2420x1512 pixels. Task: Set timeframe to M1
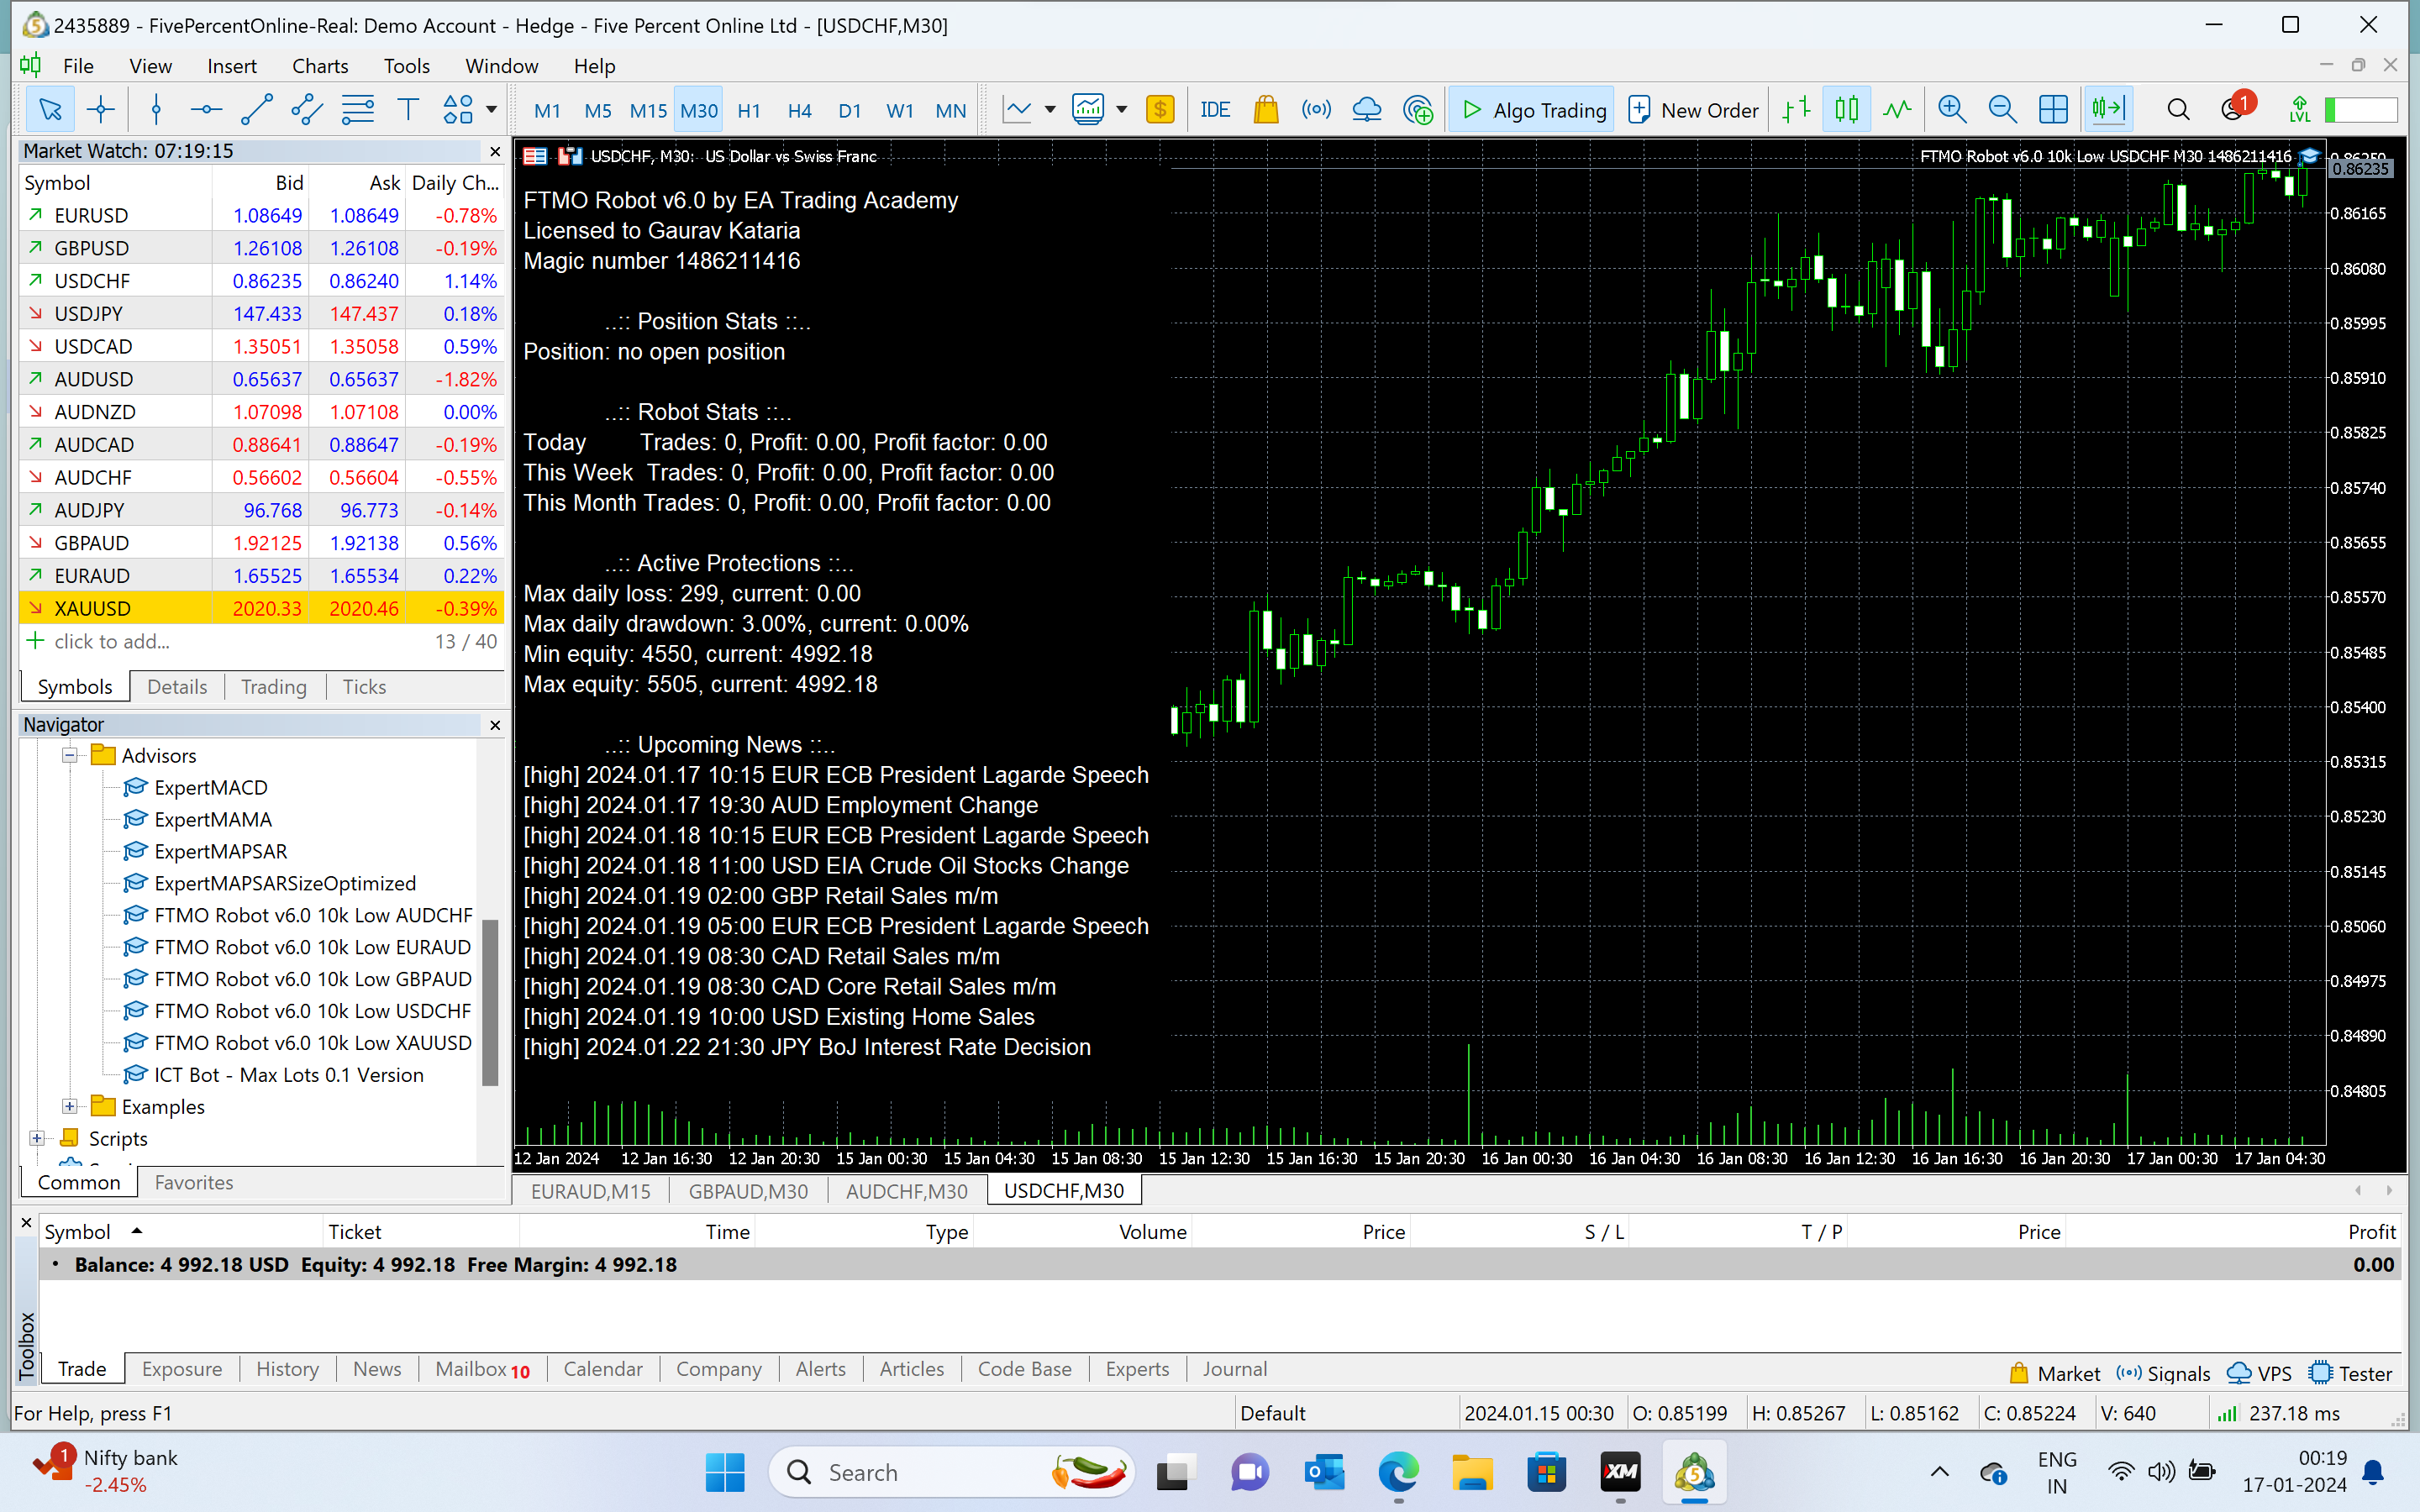(x=547, y=110)
